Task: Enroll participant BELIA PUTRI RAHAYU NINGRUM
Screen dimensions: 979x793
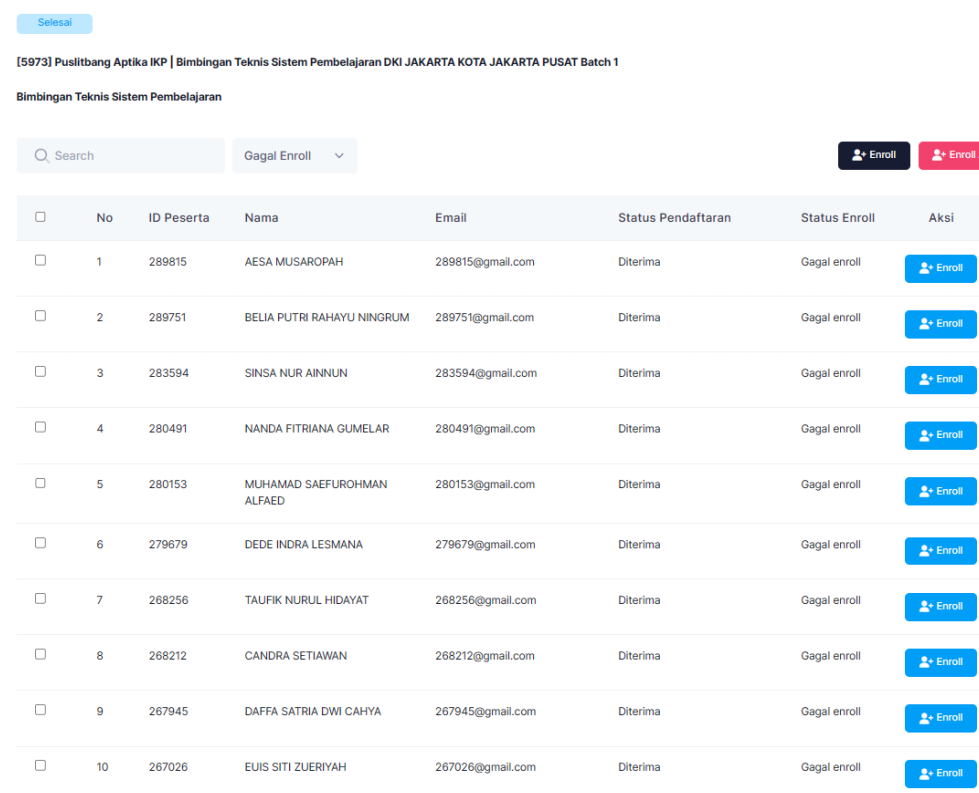Action: click(x=940, y=324)
